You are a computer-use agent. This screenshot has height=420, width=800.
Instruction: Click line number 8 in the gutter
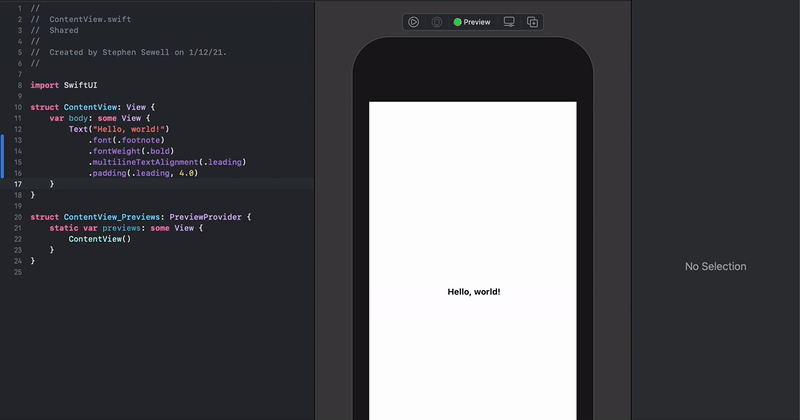[x=20, y=85]
